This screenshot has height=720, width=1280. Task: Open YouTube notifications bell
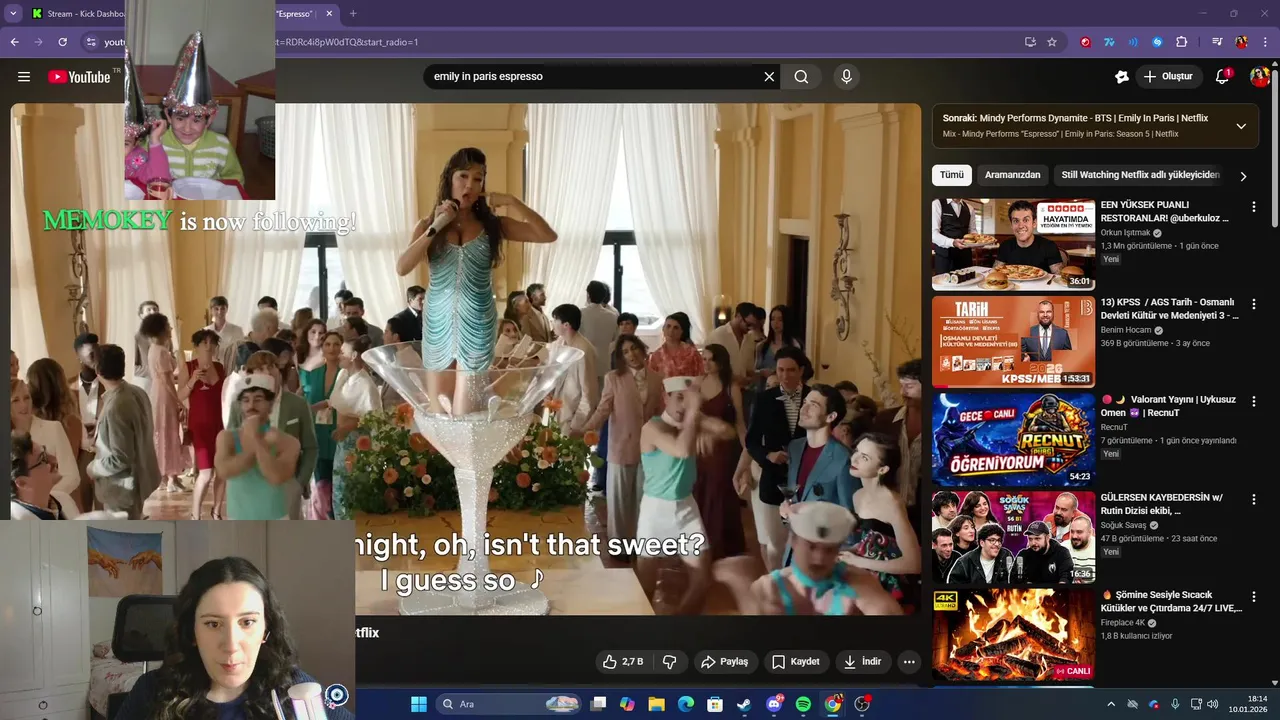[1222, 77]
